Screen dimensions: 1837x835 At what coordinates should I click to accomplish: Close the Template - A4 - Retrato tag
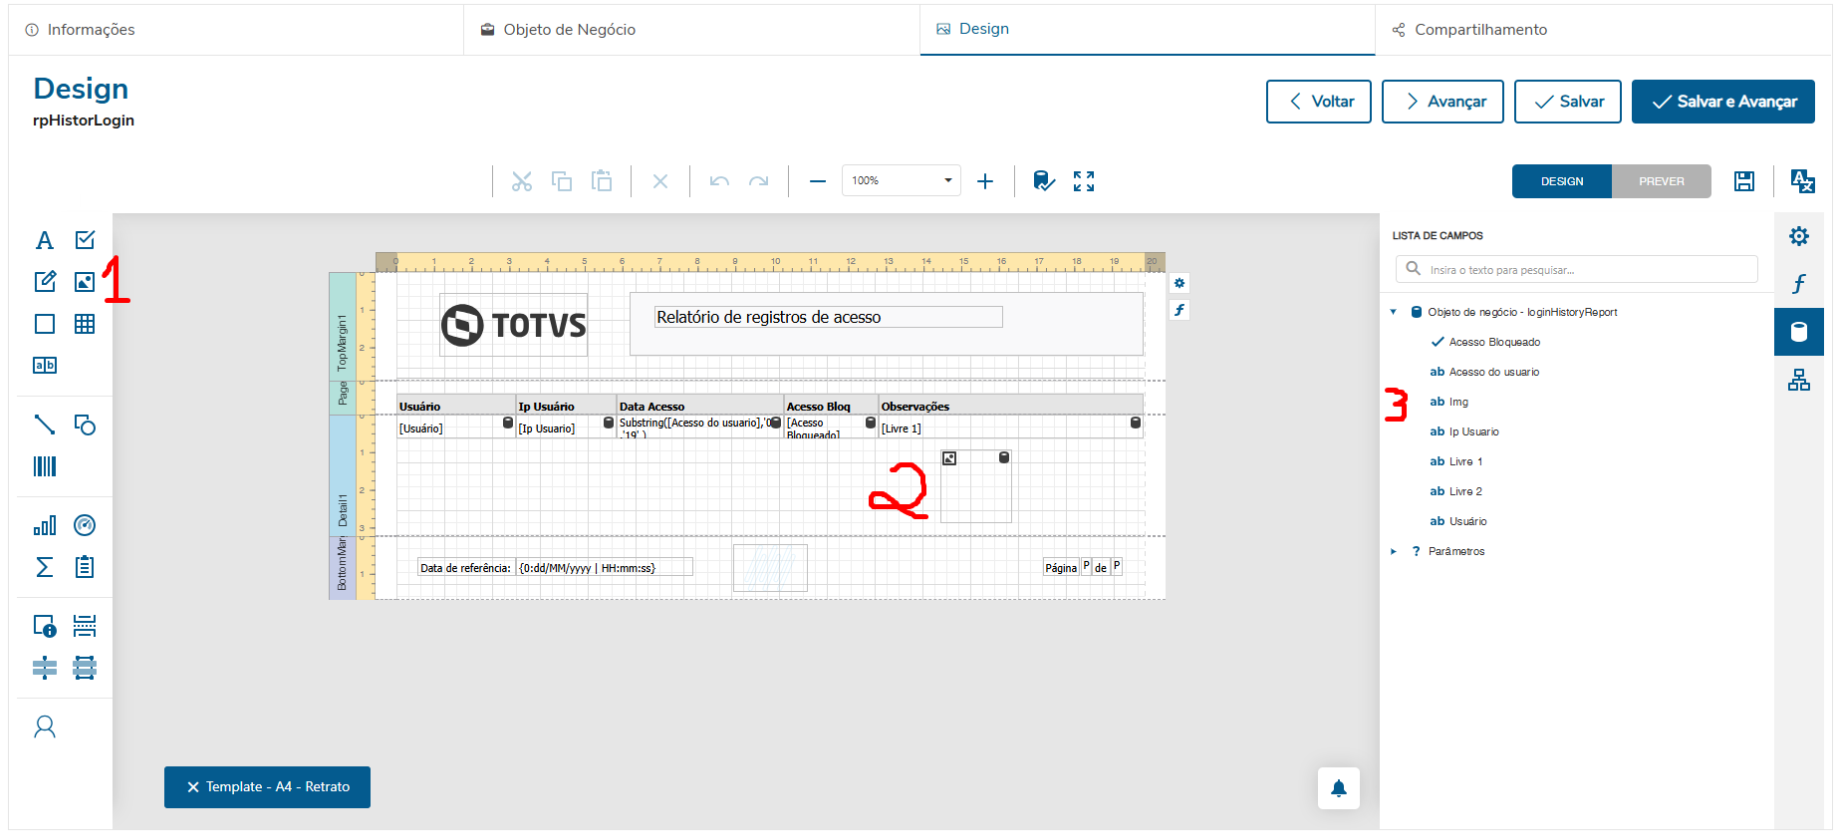coord(193,787)
